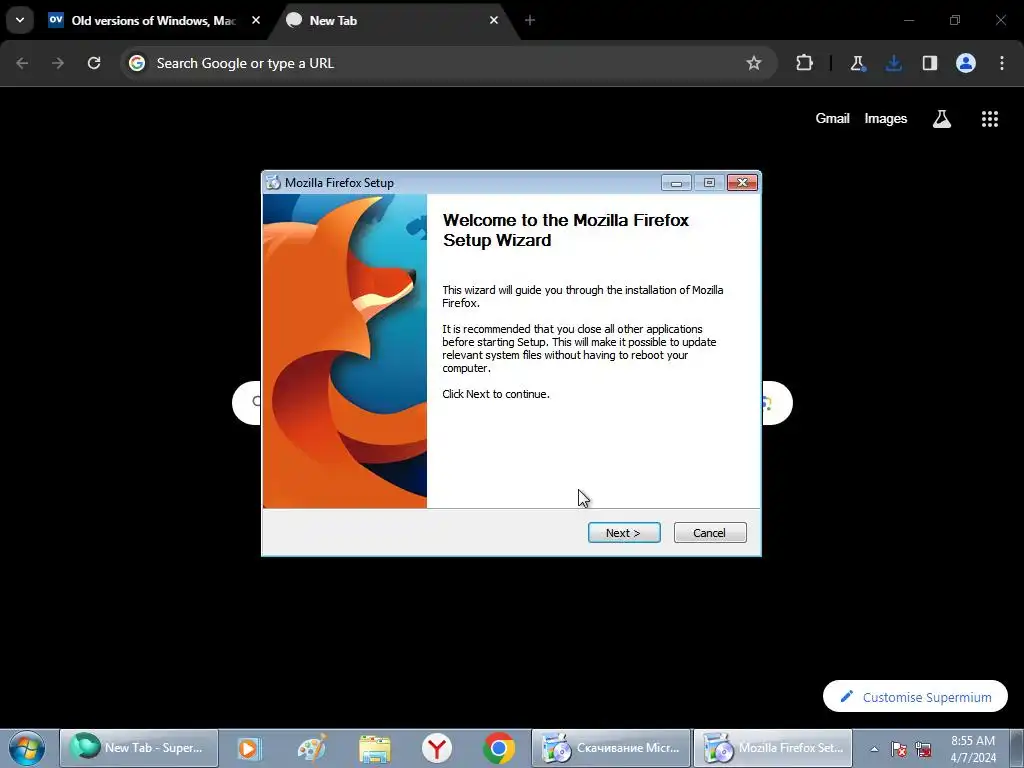
Task: Cancel the Mozilla Firefox Setup
Action: pos(710,533)
